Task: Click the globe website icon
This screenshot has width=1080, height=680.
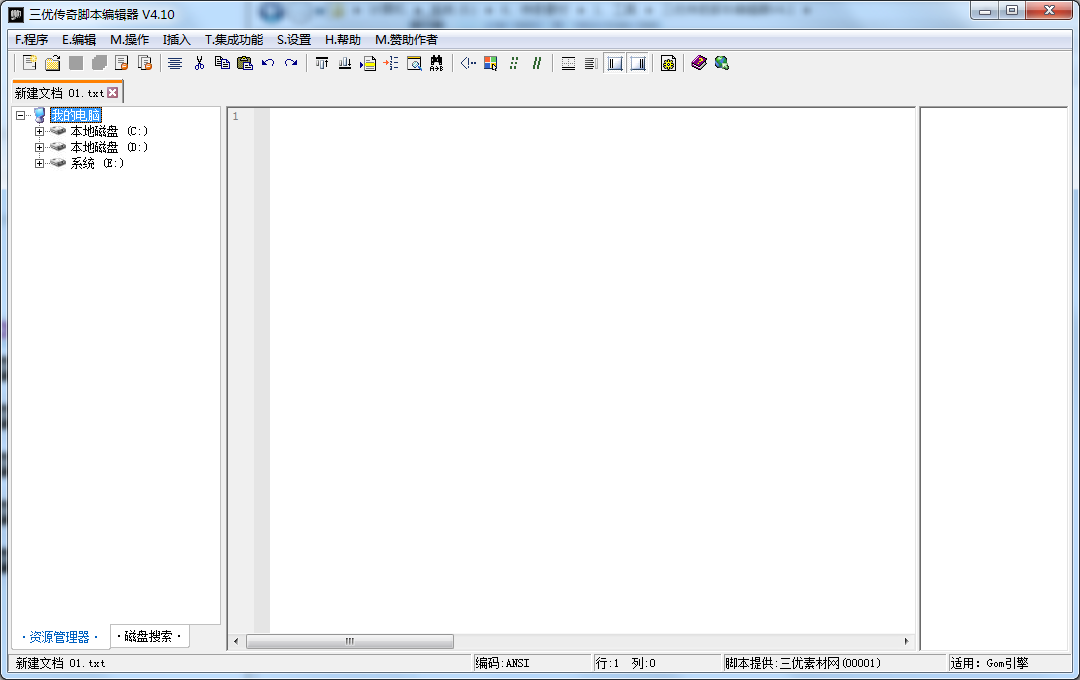Action: [722, 63]
